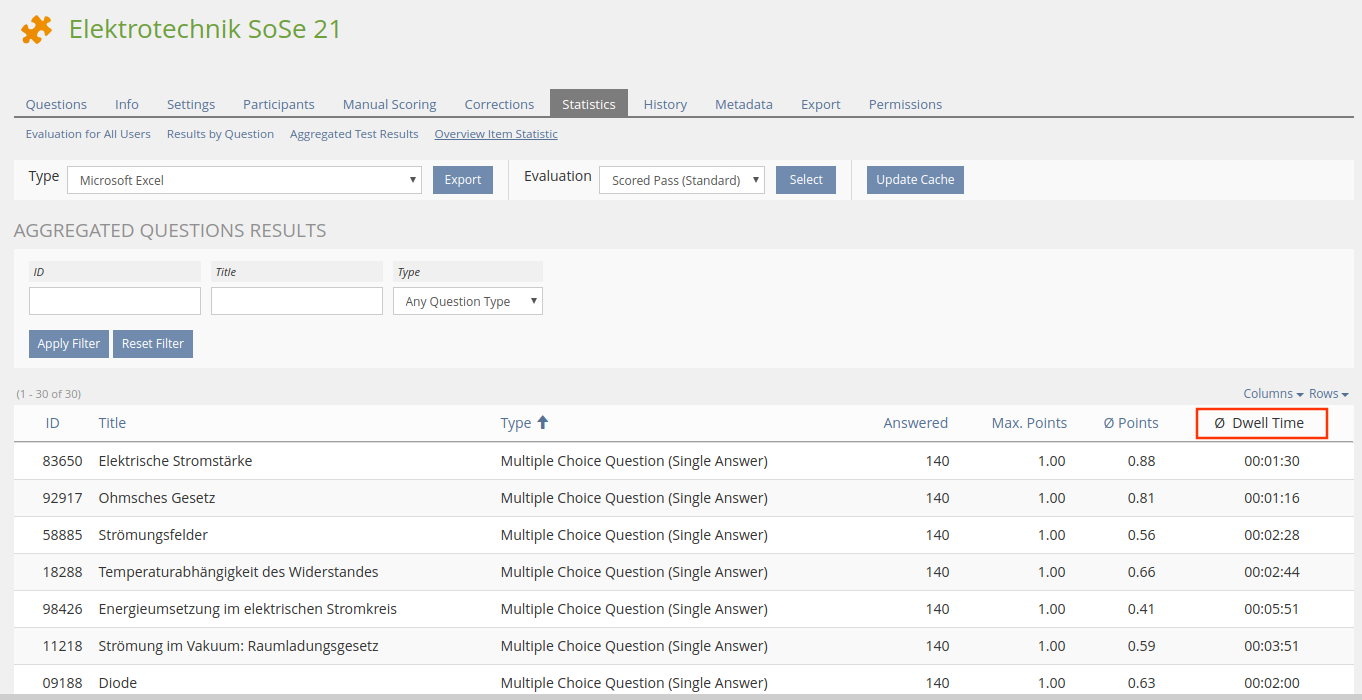Open the Aggregated Test Results link

(354, 134)
